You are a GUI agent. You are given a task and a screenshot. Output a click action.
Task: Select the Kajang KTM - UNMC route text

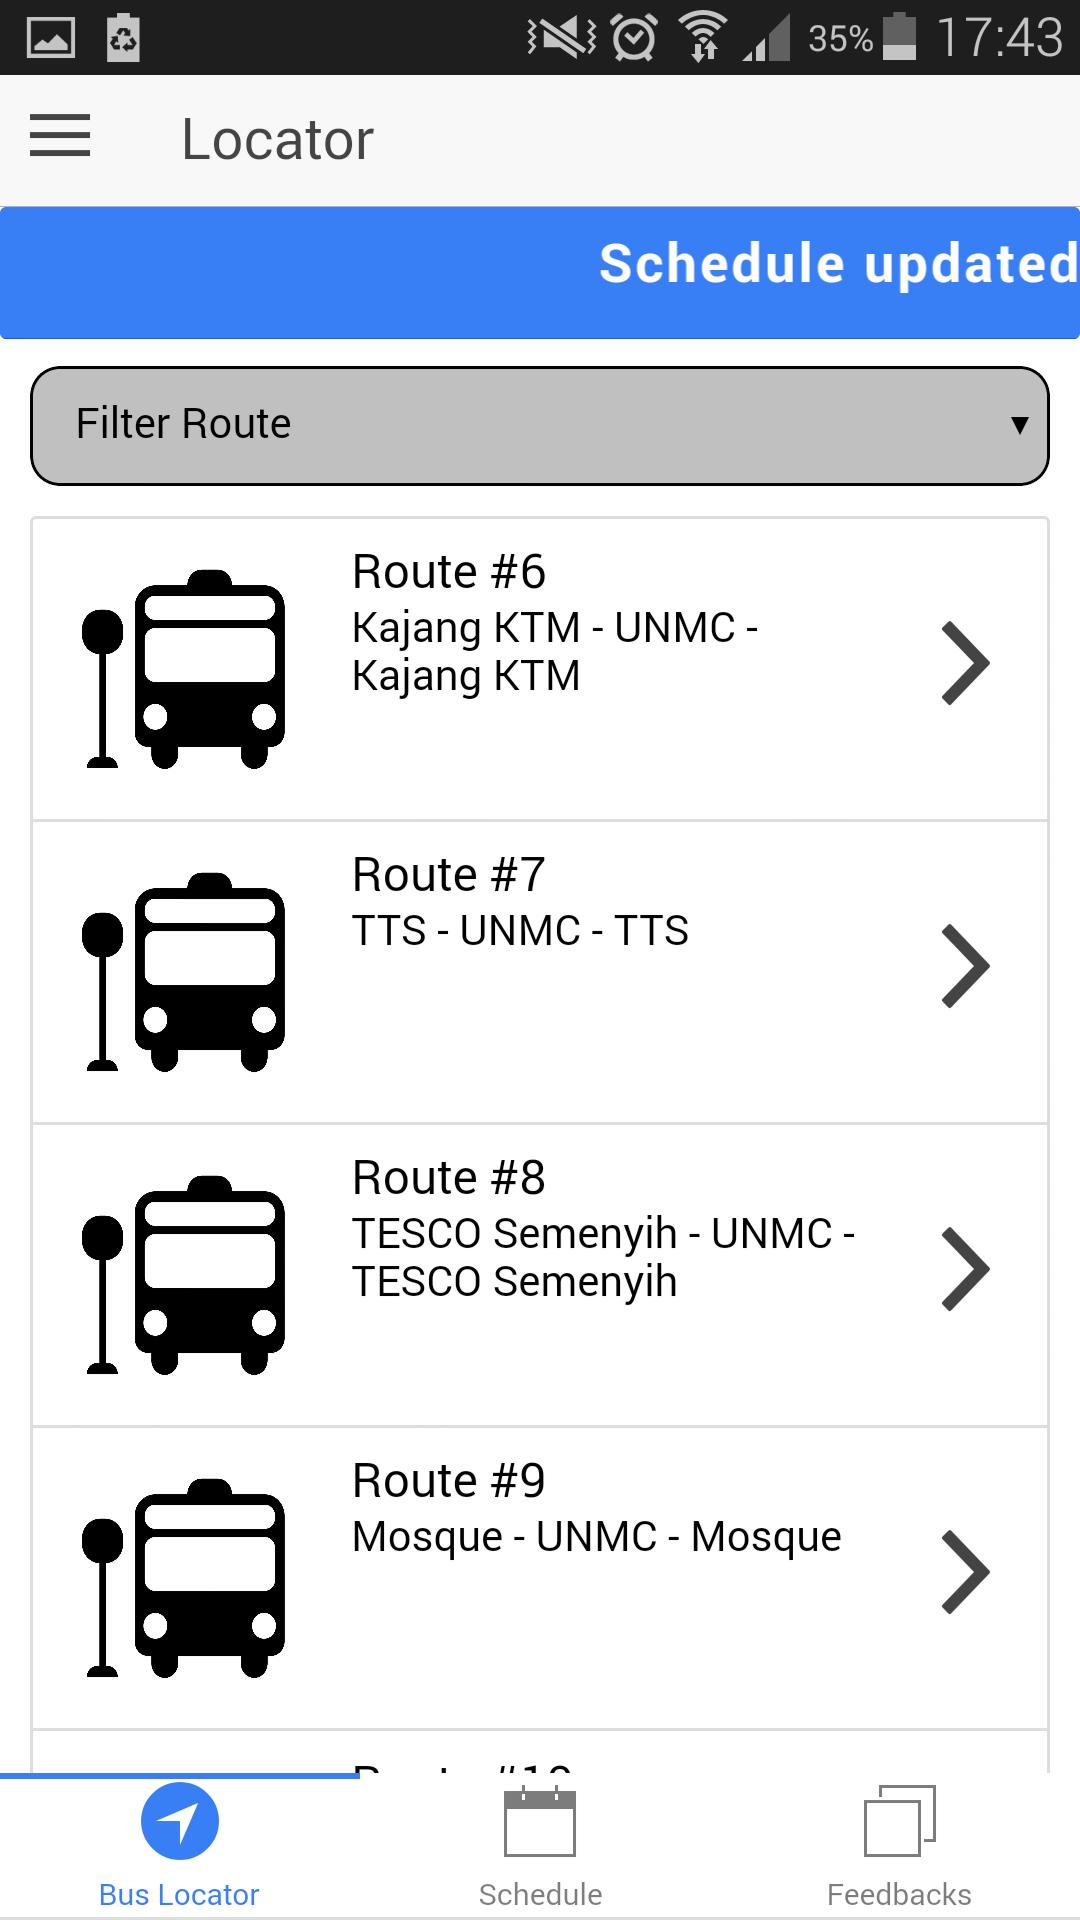[x=555, y=652]
